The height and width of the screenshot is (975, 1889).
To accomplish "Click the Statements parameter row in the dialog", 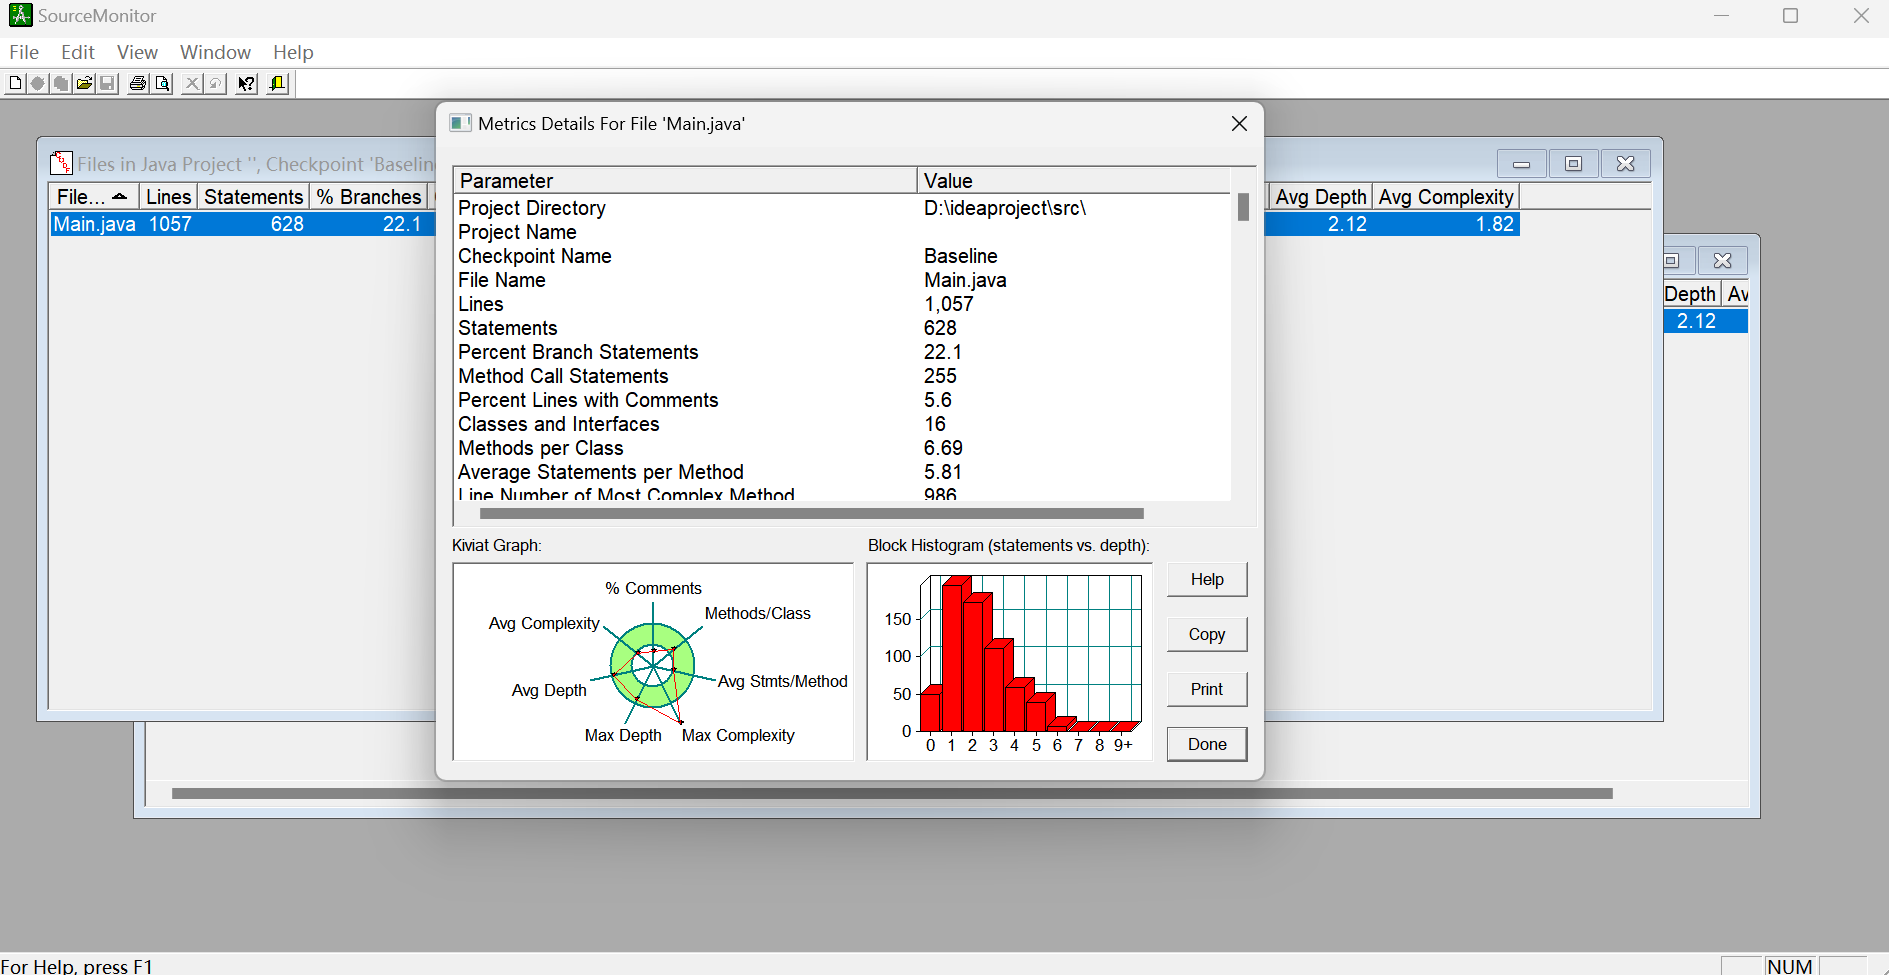I will 842,328.
